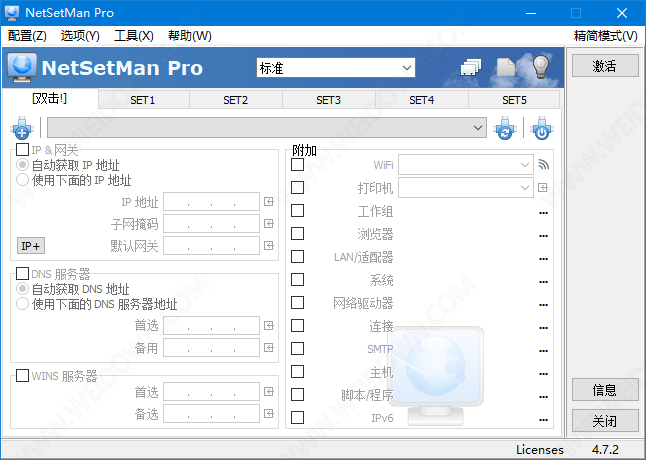Image resolution: width=646 pixels, height=460 pixels.
Task: Open the 打印机 dropdown
Action: [x=466, y=188]
